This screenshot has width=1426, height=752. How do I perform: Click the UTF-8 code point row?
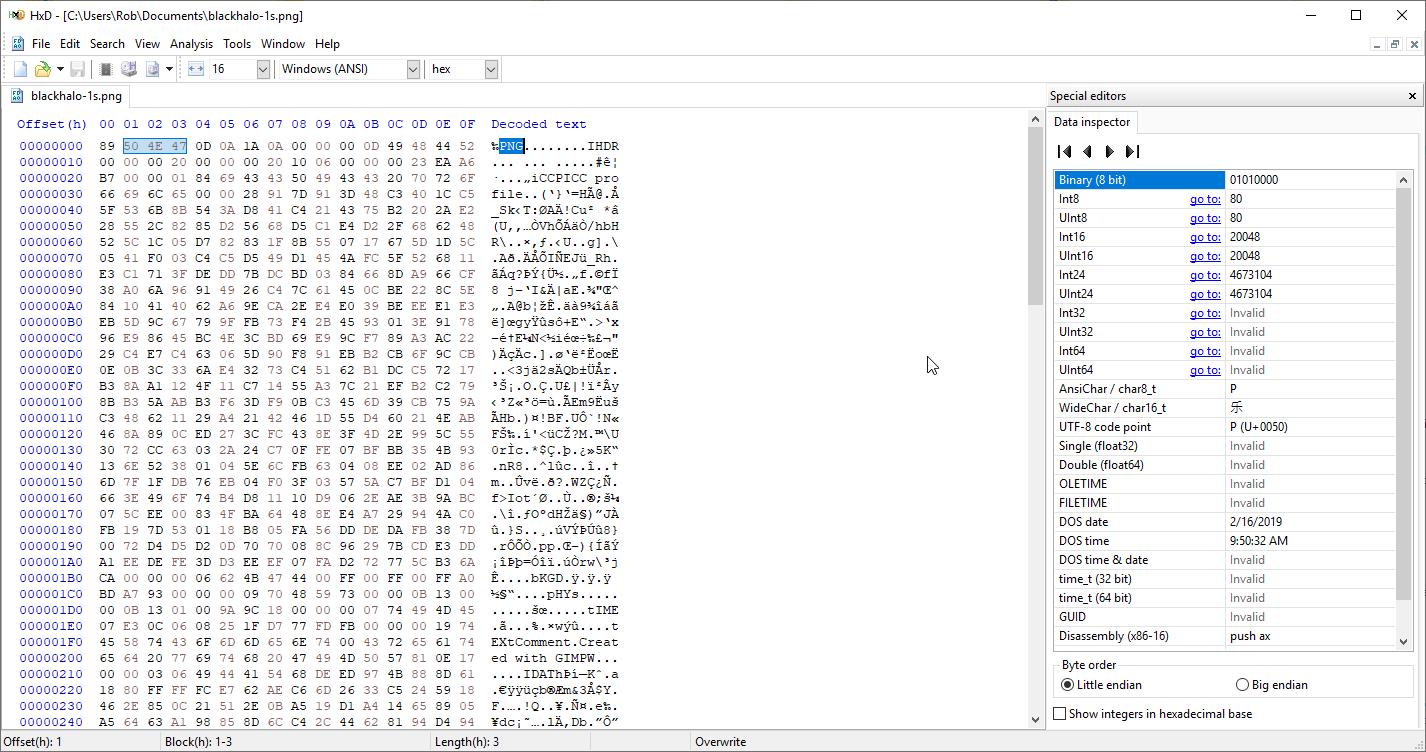pos(1225,427)
